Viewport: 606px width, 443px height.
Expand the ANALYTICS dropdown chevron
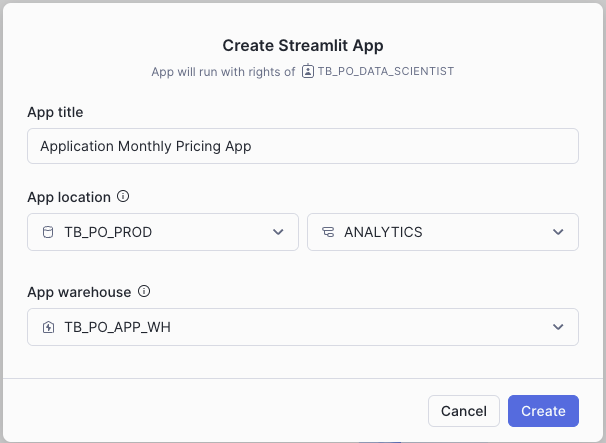click(558, 232)
